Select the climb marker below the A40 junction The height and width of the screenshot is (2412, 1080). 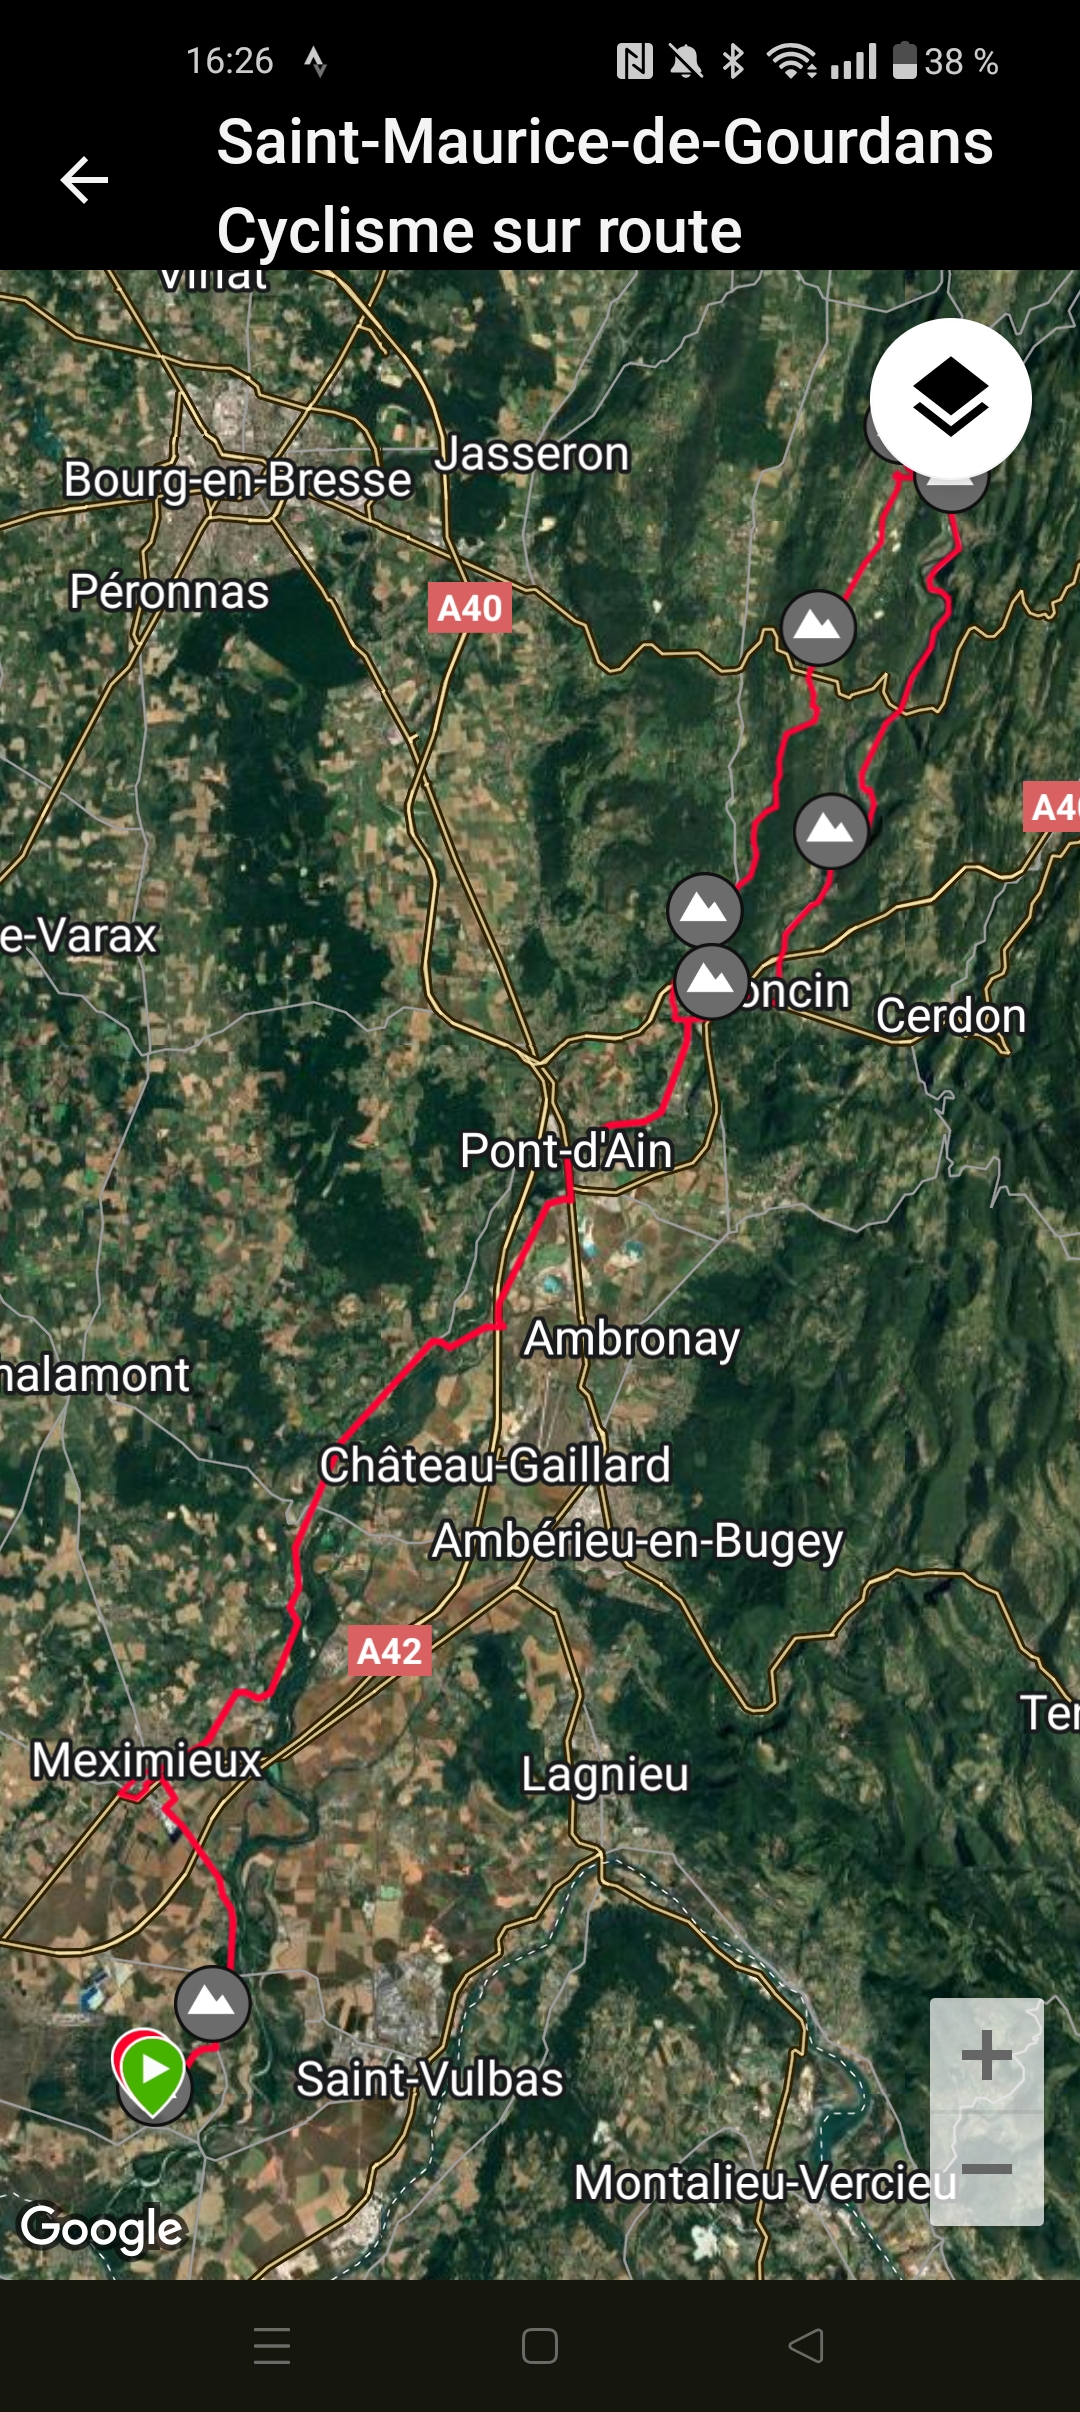(818, 628)
